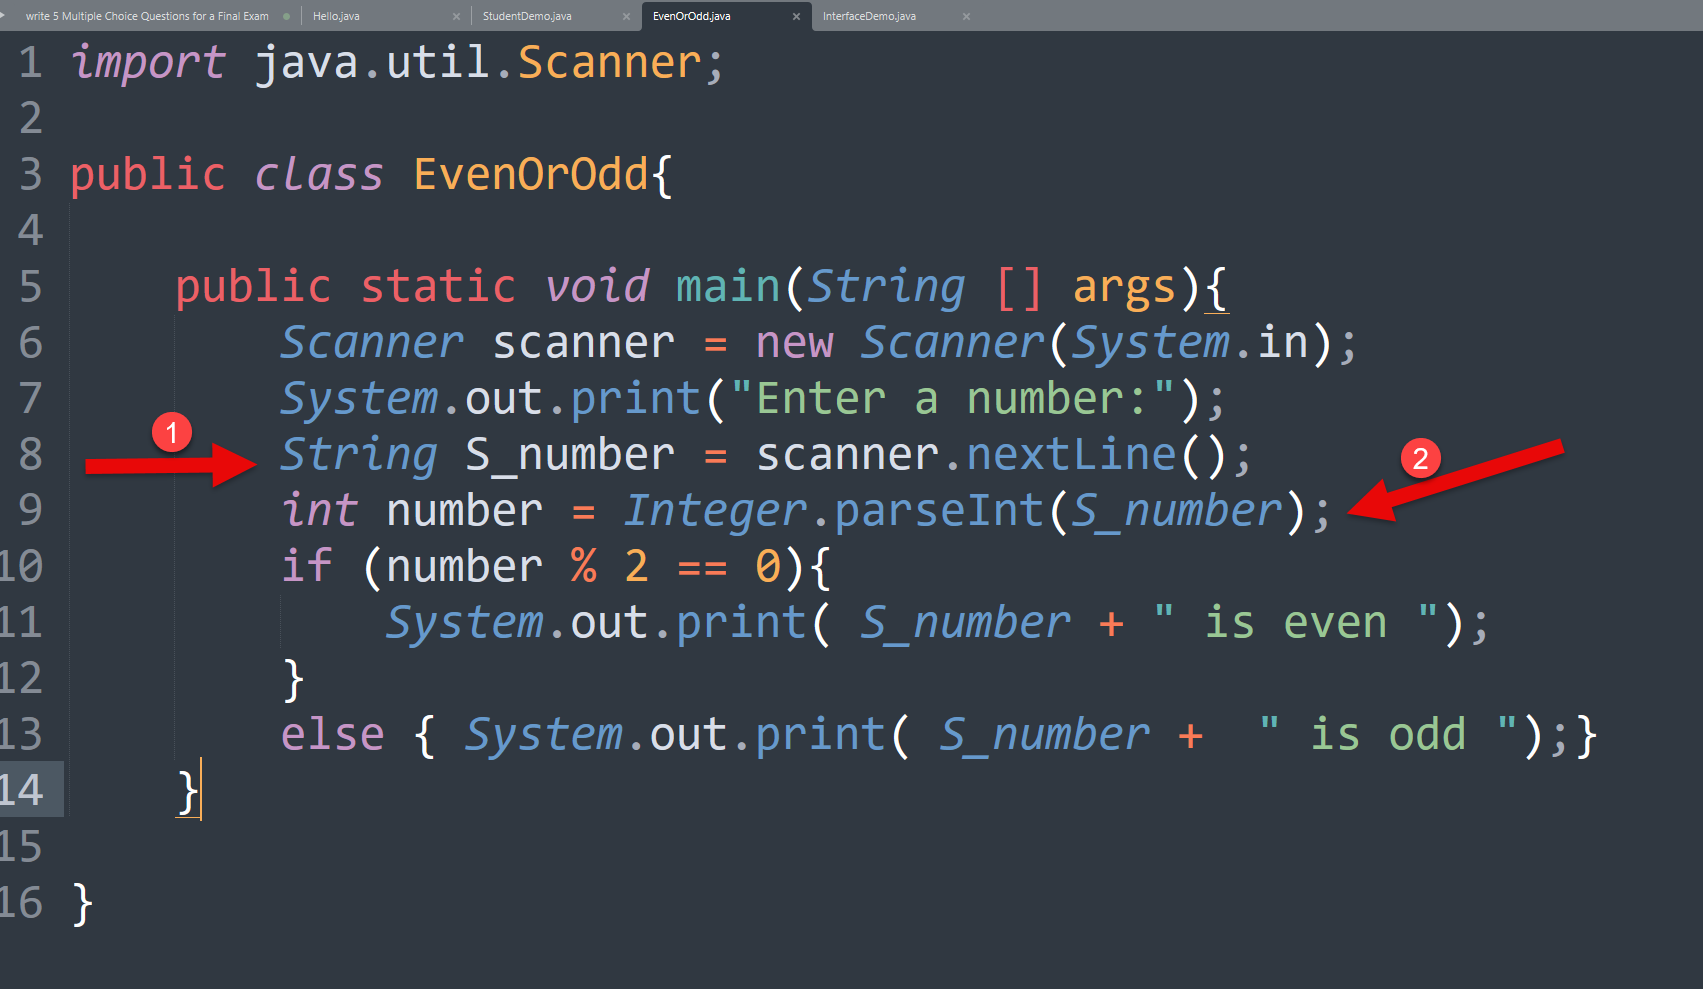Click the 'static' keyword on line 5
This screenshot has width=1703, height=989.
[438, 286]
